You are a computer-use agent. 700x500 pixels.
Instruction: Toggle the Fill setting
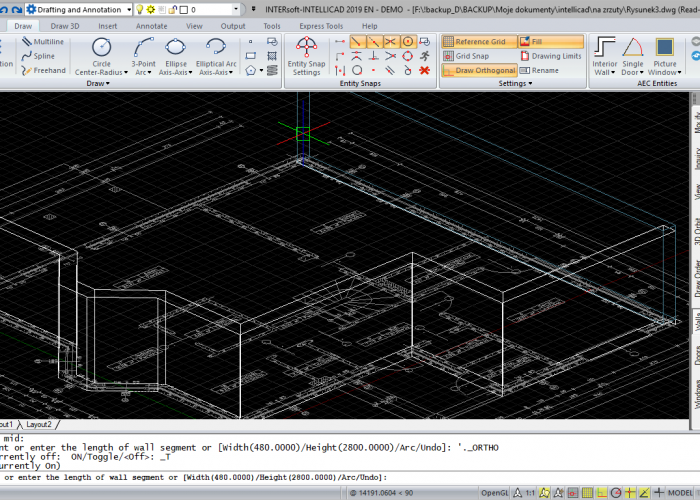[x=551, y=42]
